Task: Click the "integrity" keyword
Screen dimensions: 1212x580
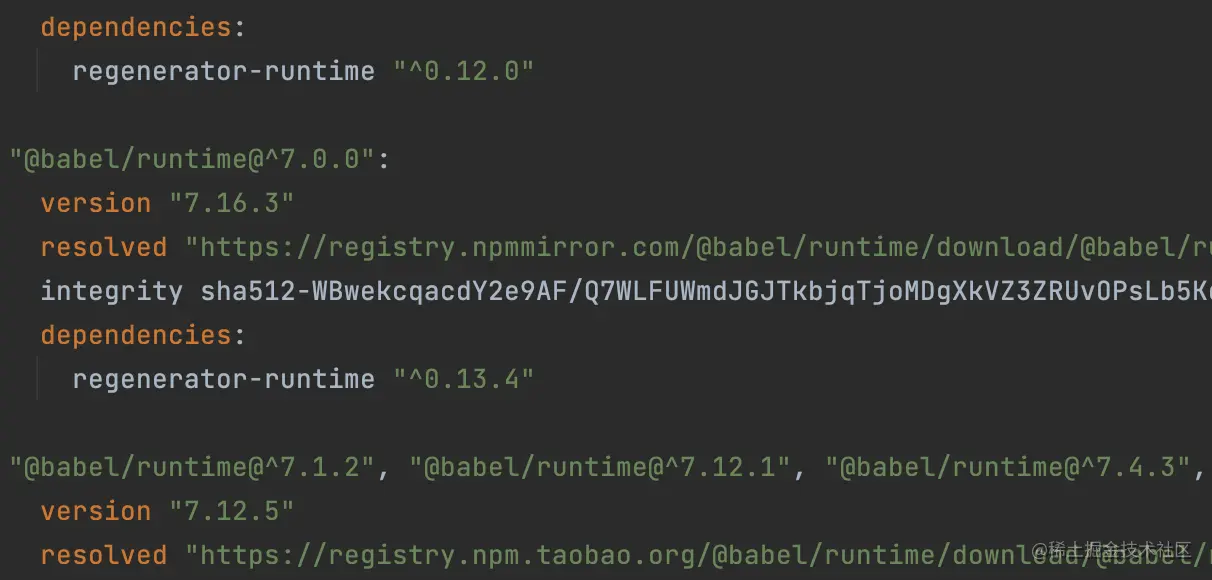Action: coord(112,291)
